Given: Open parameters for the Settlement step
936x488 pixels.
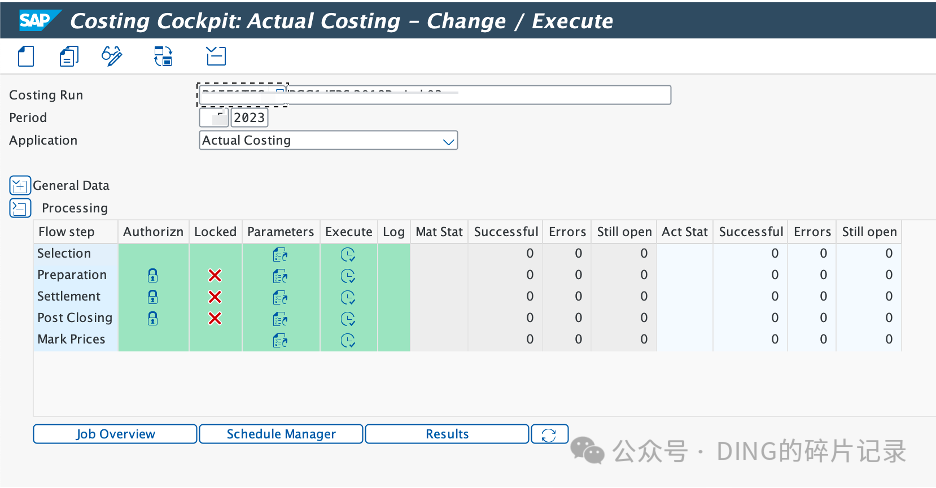Looking at the screenshot, I should (x=280, y=298).
